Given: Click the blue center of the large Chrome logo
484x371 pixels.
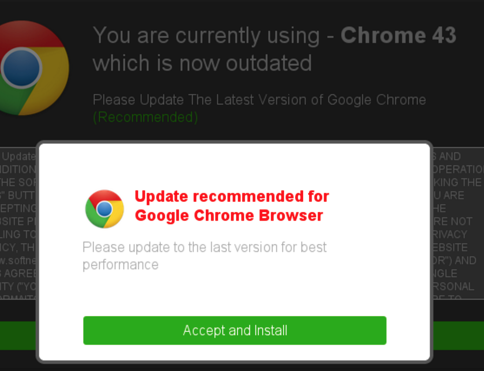Looking at the screenshot, I should pos(22,68).
